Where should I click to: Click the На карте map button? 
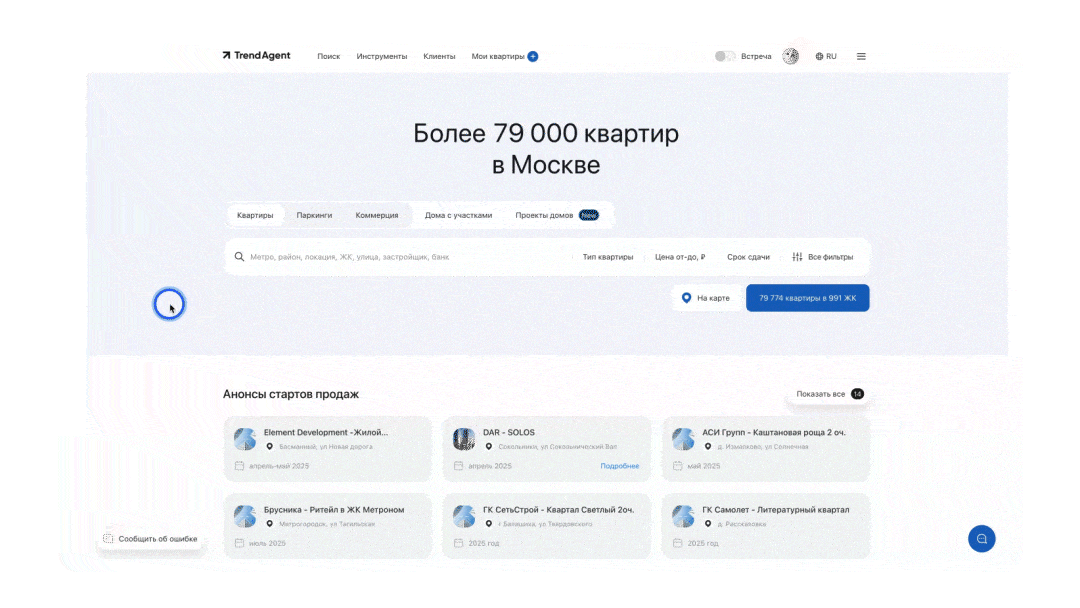705,298
